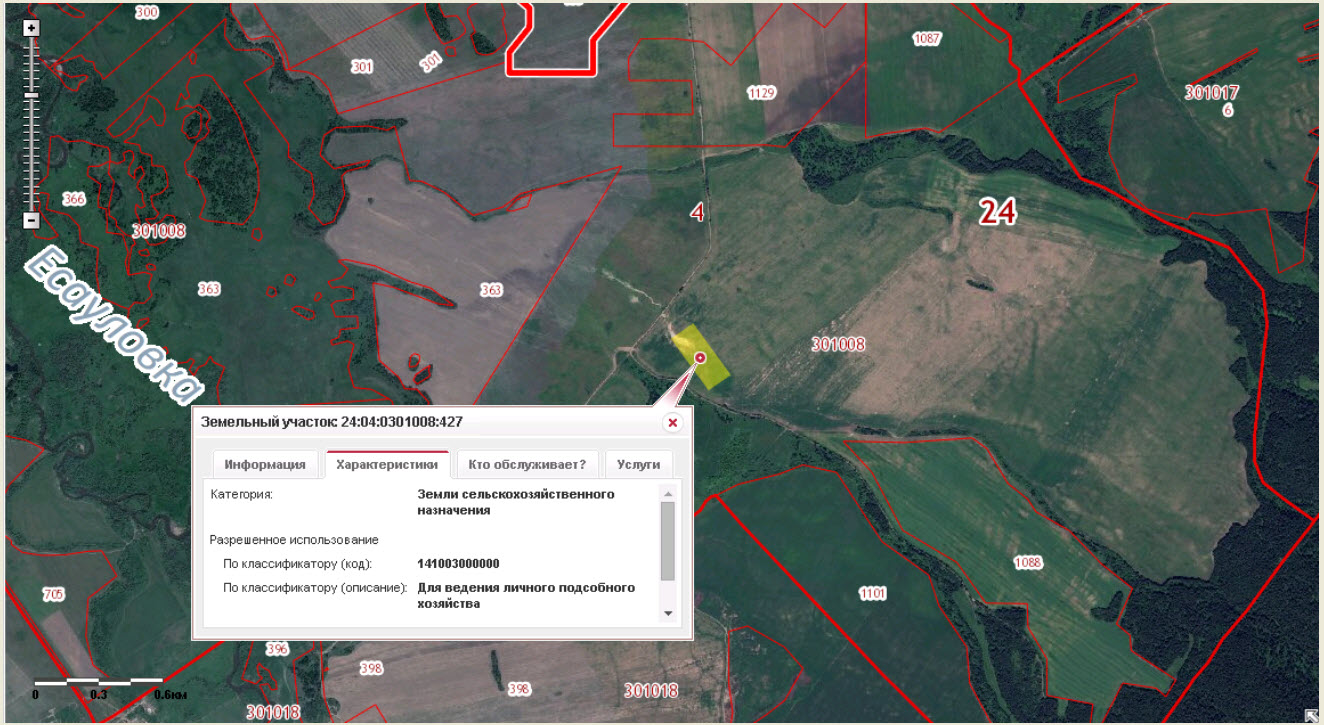Click quarter label 301017
Viewport: 1324px width, 725px height.
1212,93
